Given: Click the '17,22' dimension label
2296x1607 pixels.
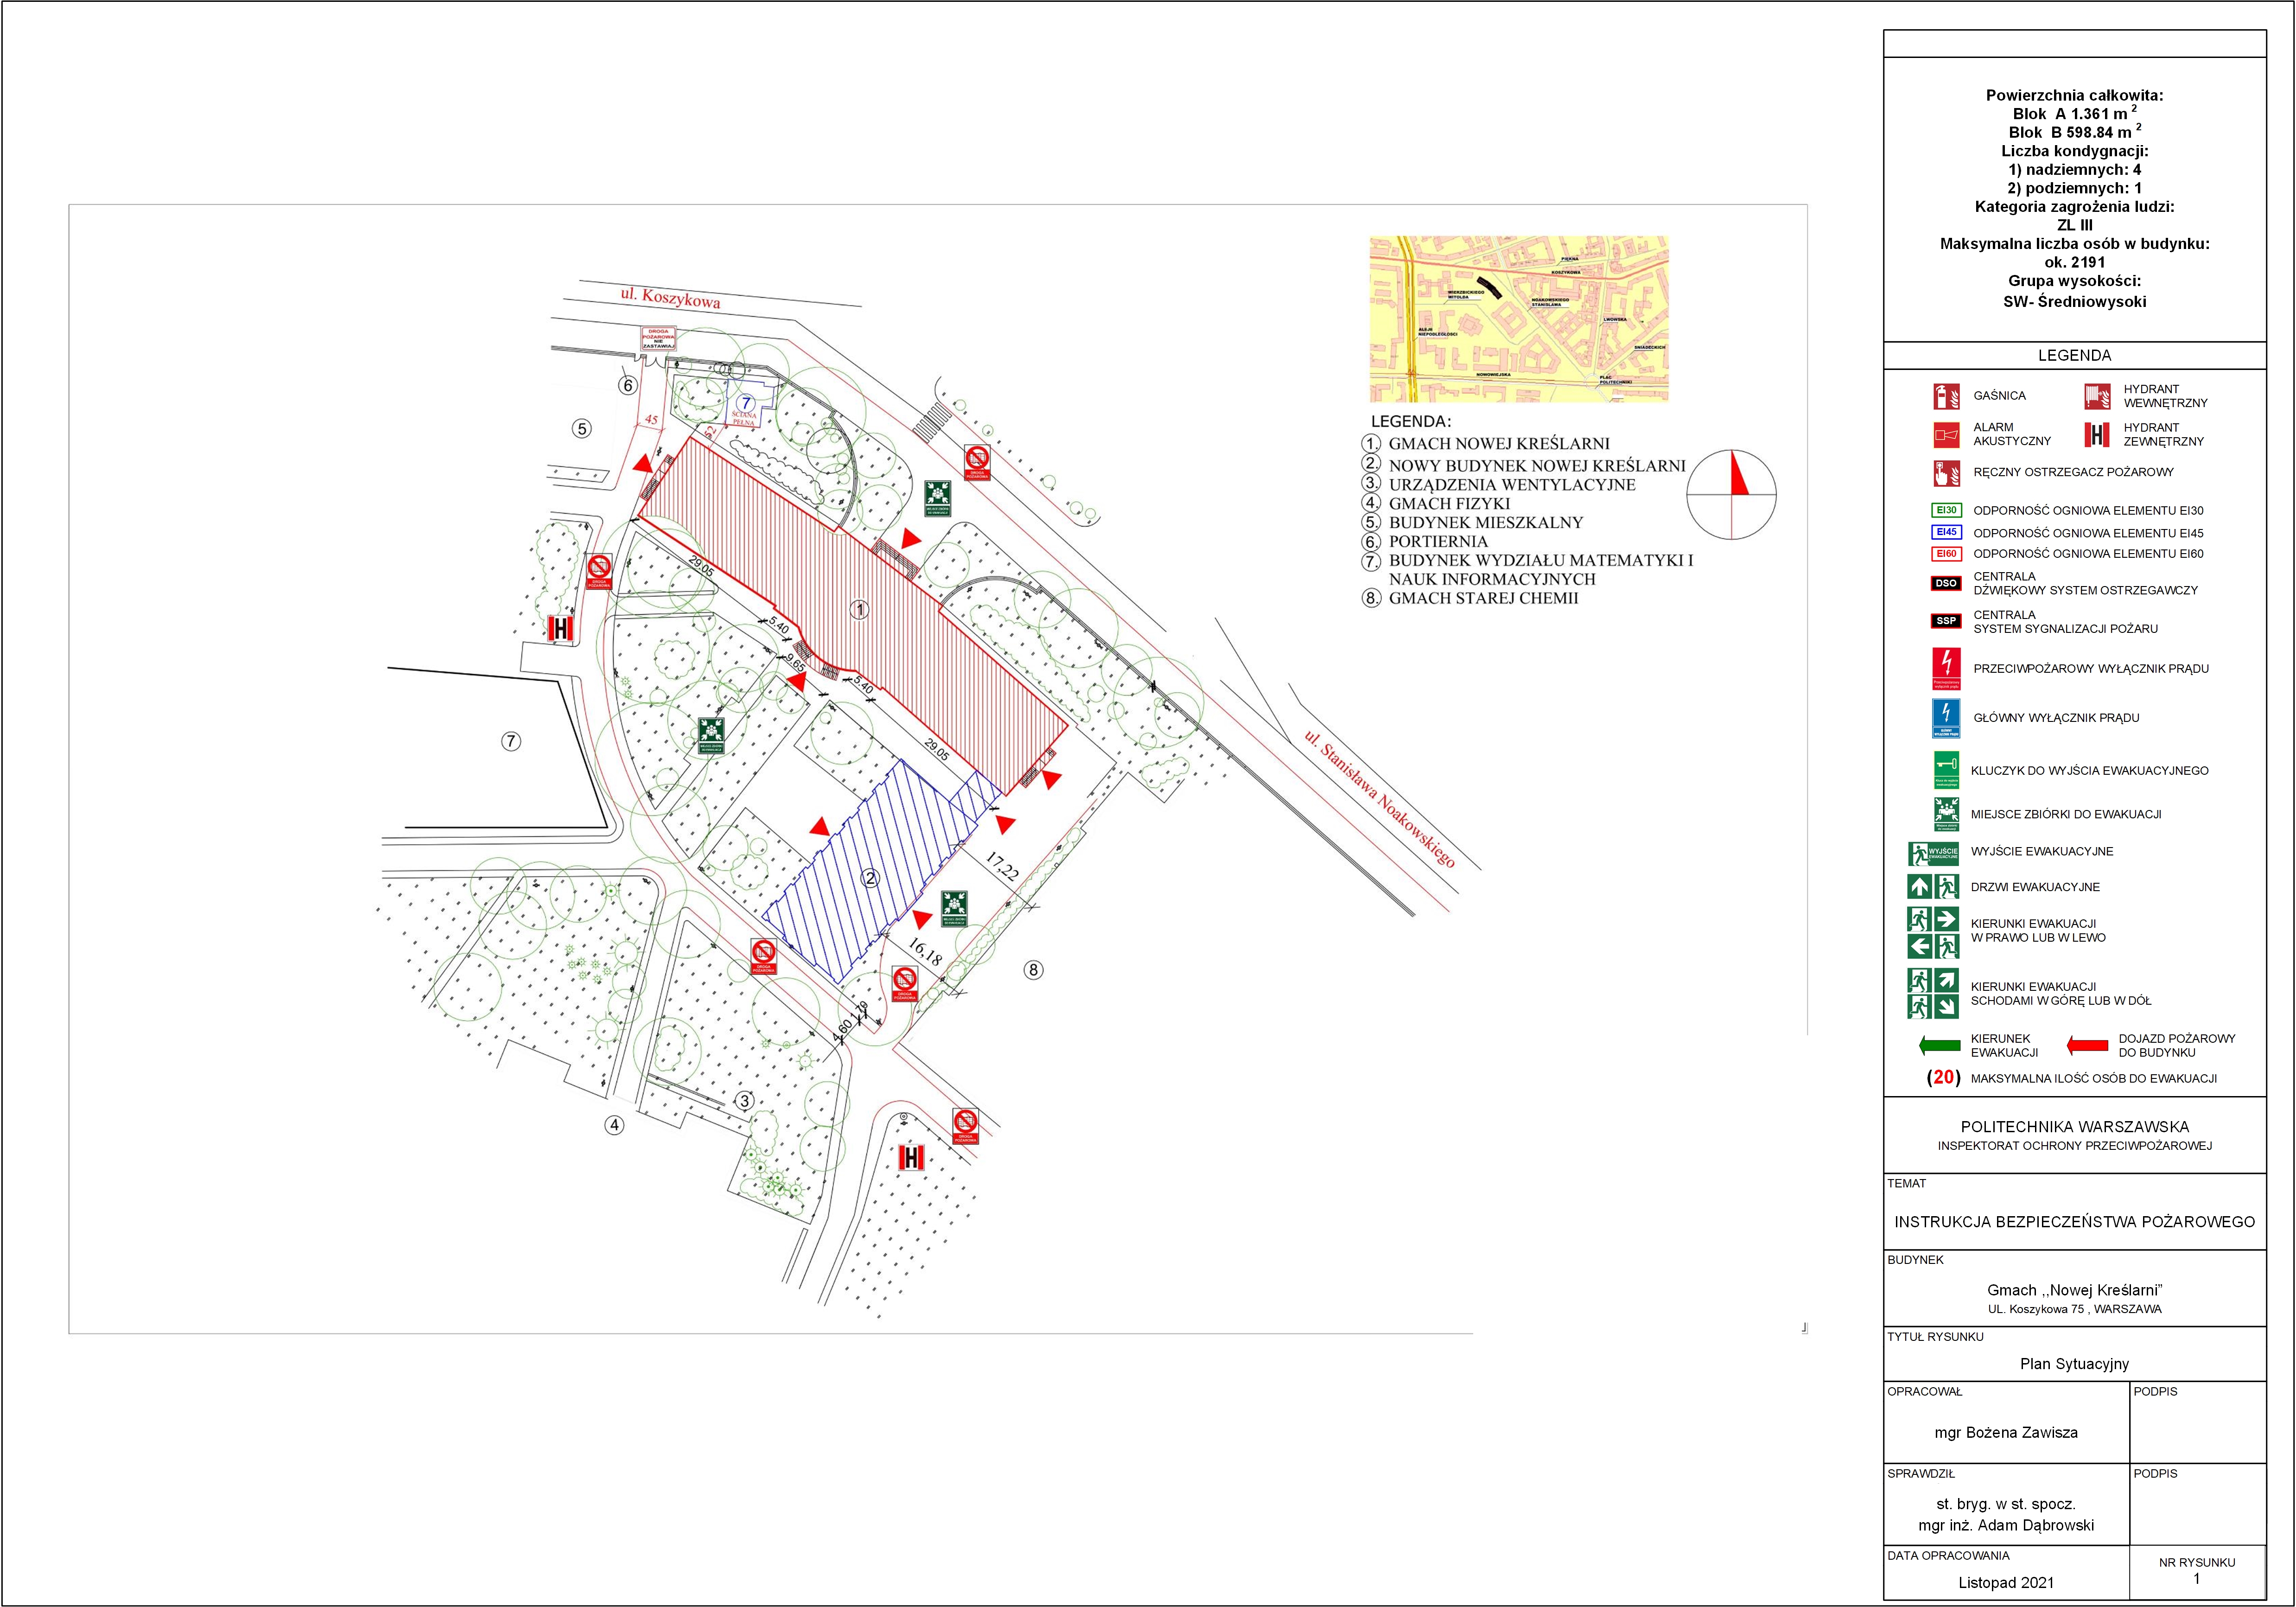Looking at the screenshot, I should pyautogui.click(x=1002, y=865).
